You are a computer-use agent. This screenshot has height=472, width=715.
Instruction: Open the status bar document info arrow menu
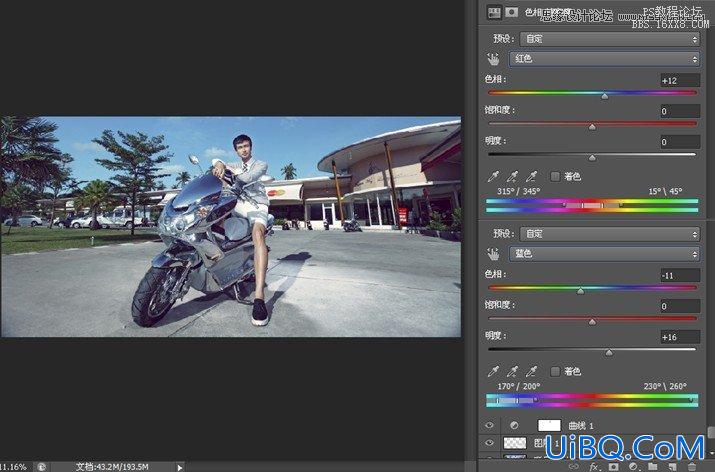tap(180, 467)
